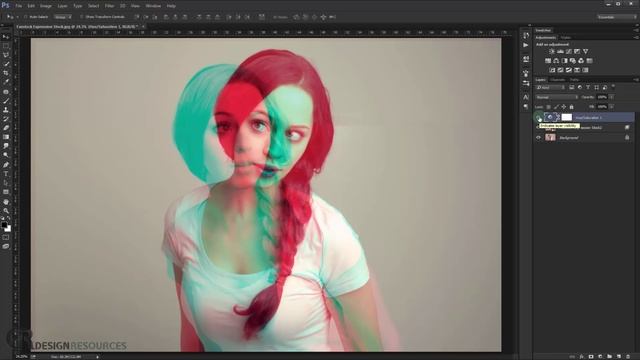Screen dimensions: 640x360
Task: Select the Crop tool
Action: pos(6,73)
